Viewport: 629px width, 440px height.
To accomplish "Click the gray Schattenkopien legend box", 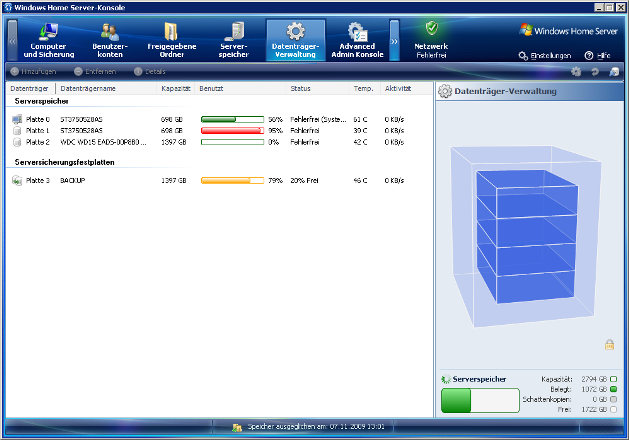I will point(613,399).
